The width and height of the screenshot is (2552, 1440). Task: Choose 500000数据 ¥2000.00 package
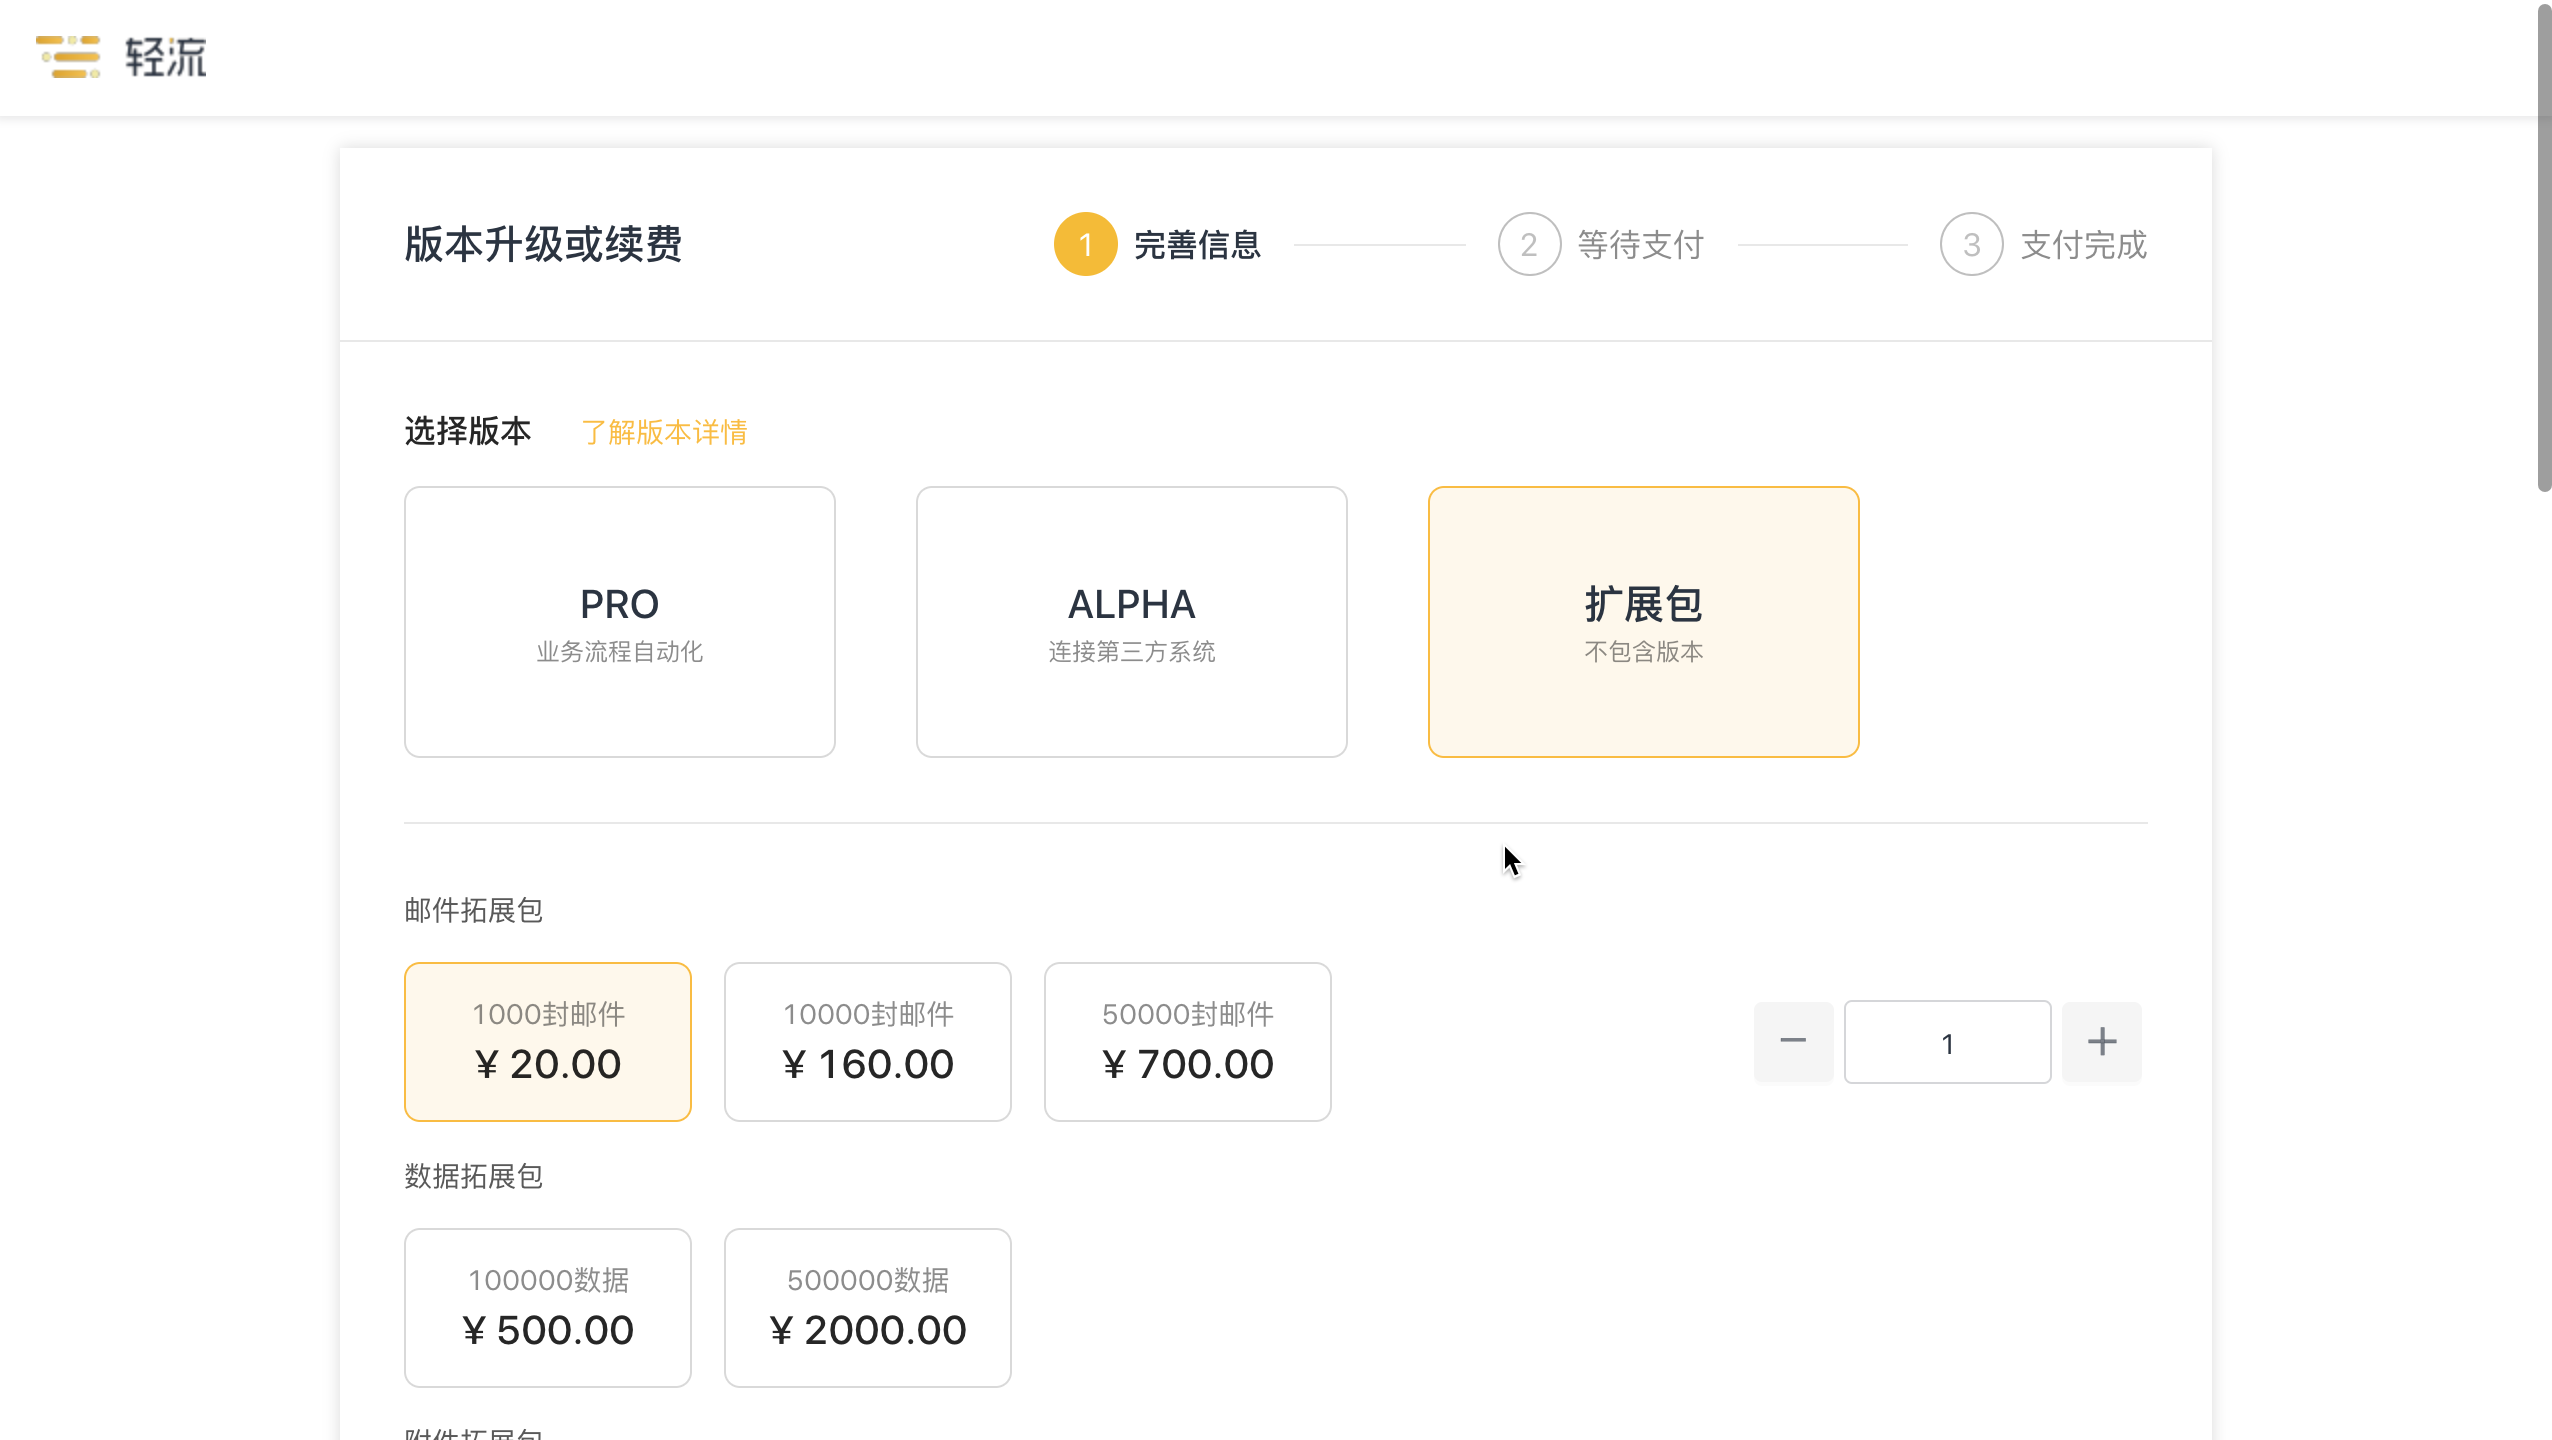tap(867, 1308)
